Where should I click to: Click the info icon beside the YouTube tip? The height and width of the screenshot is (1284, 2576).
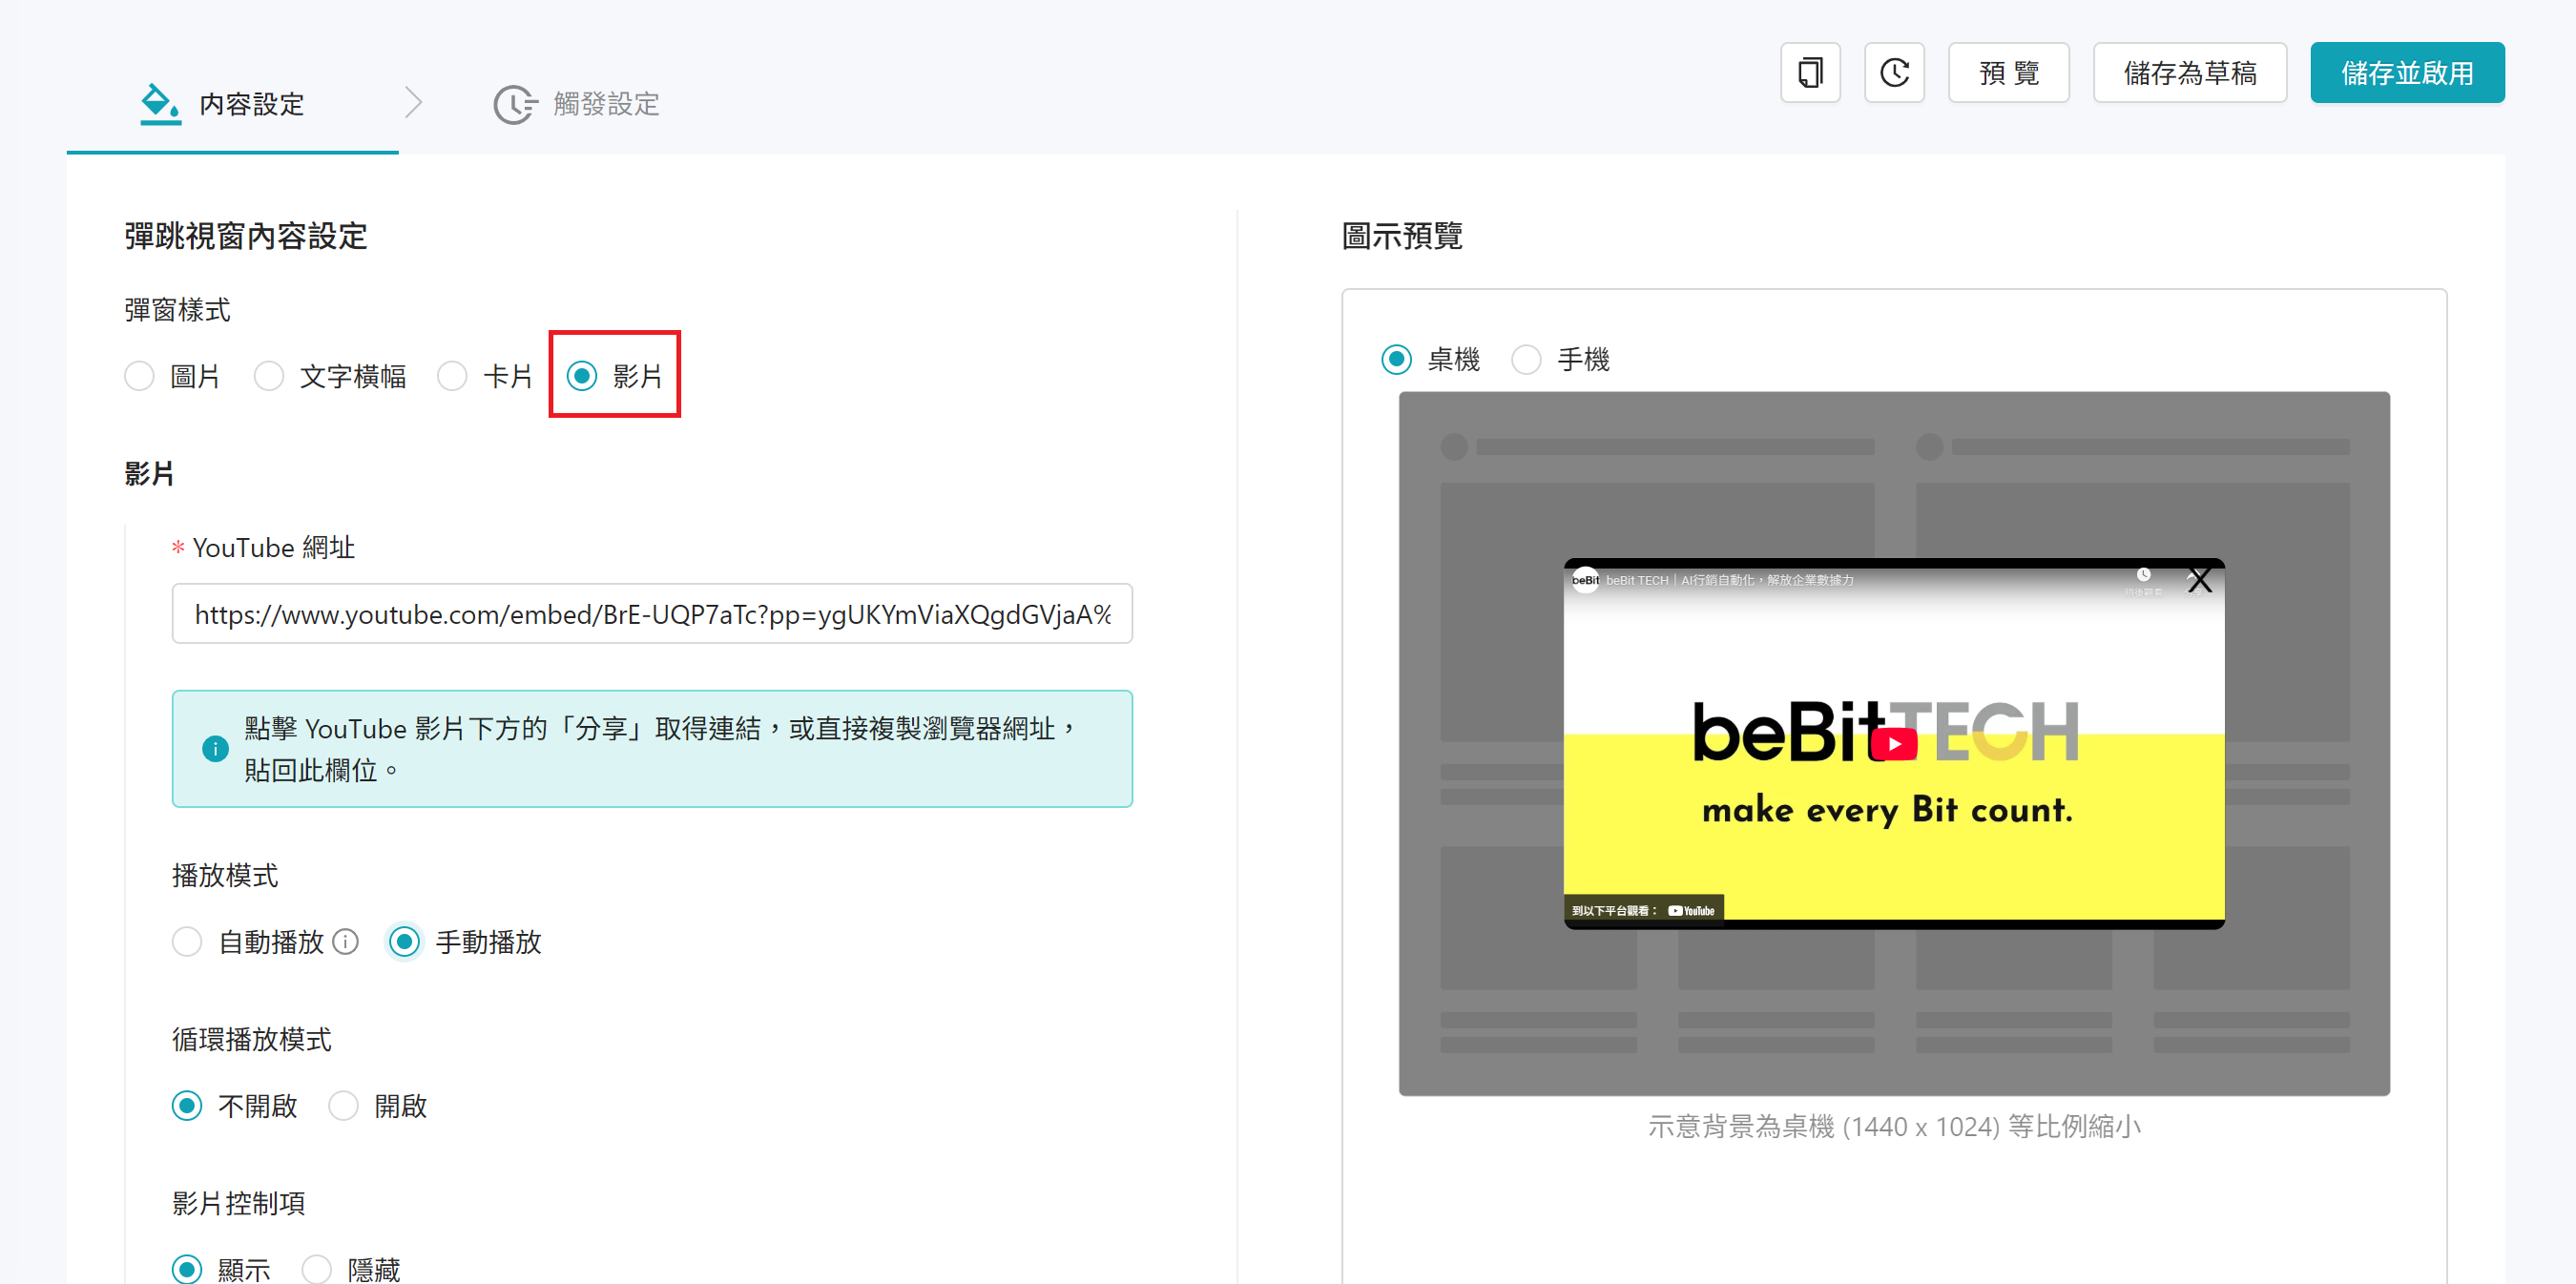(x=214, y=748)
